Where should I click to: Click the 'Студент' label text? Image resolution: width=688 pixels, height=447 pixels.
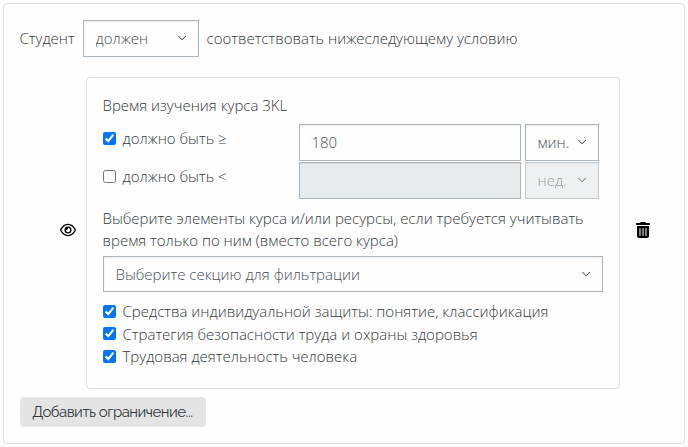[47, 39]
